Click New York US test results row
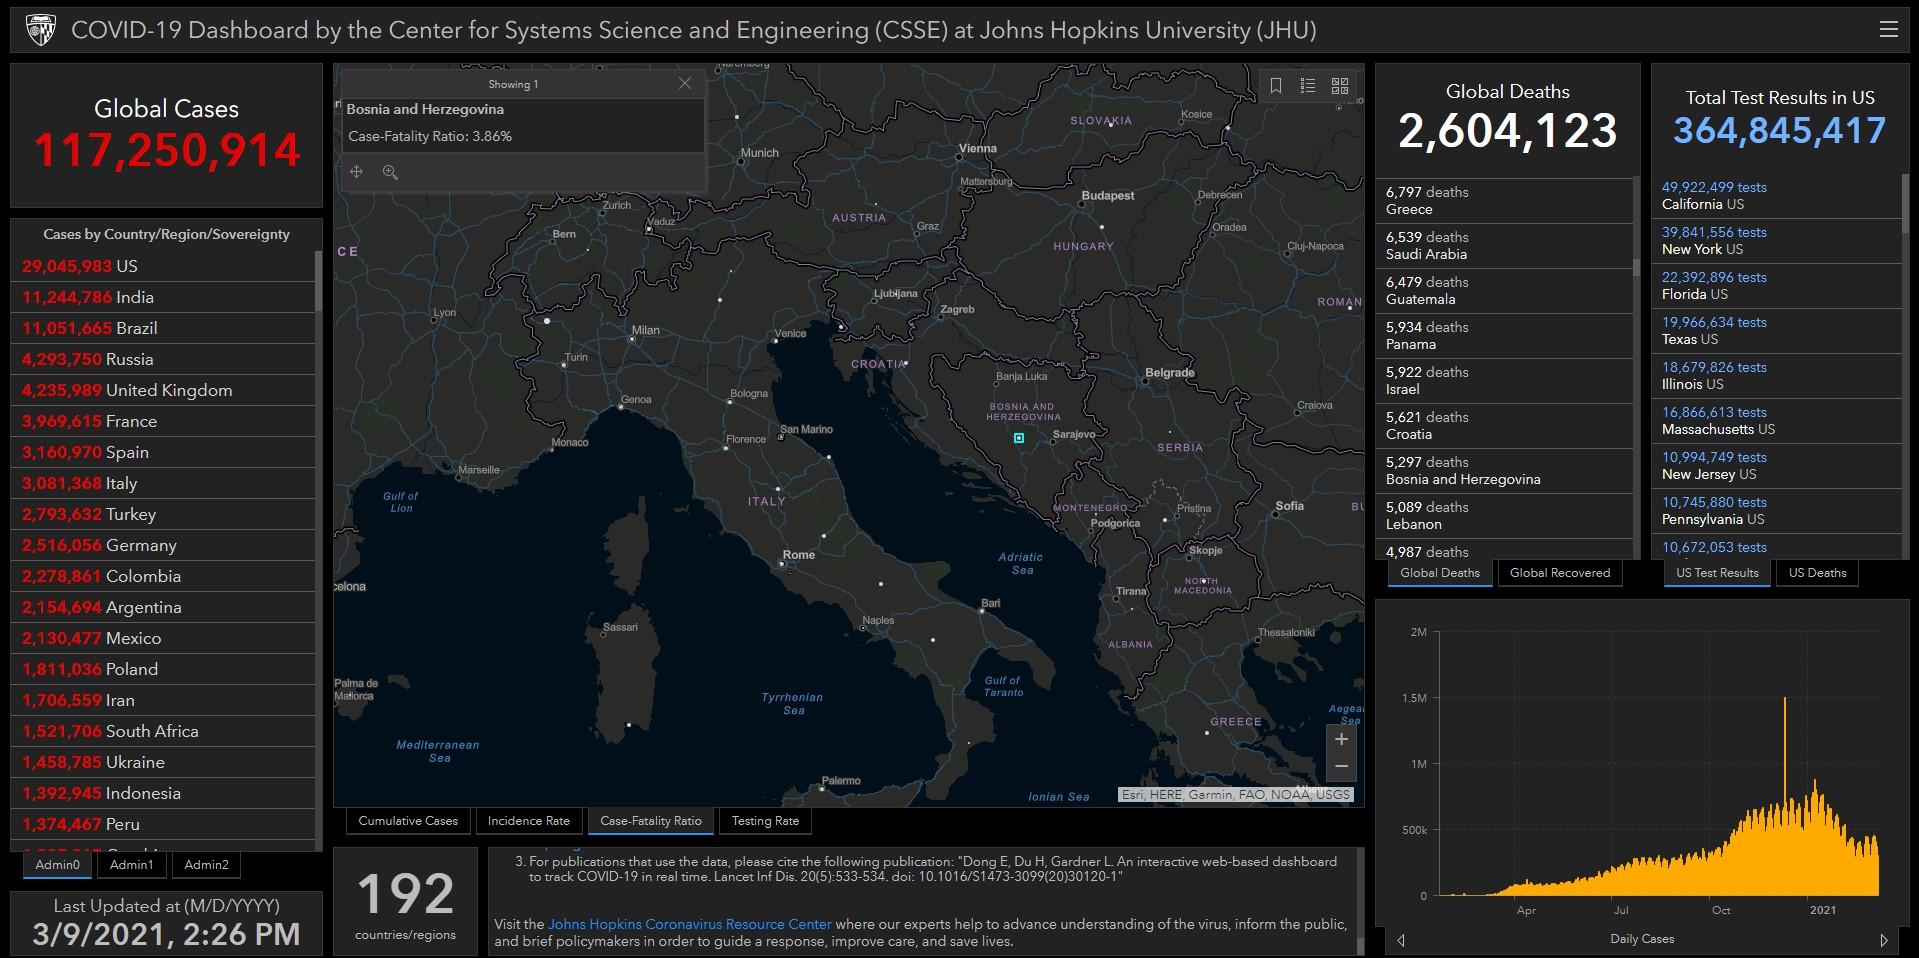The height and width of the screenshot is (958, 1919). pos(1777,241)
